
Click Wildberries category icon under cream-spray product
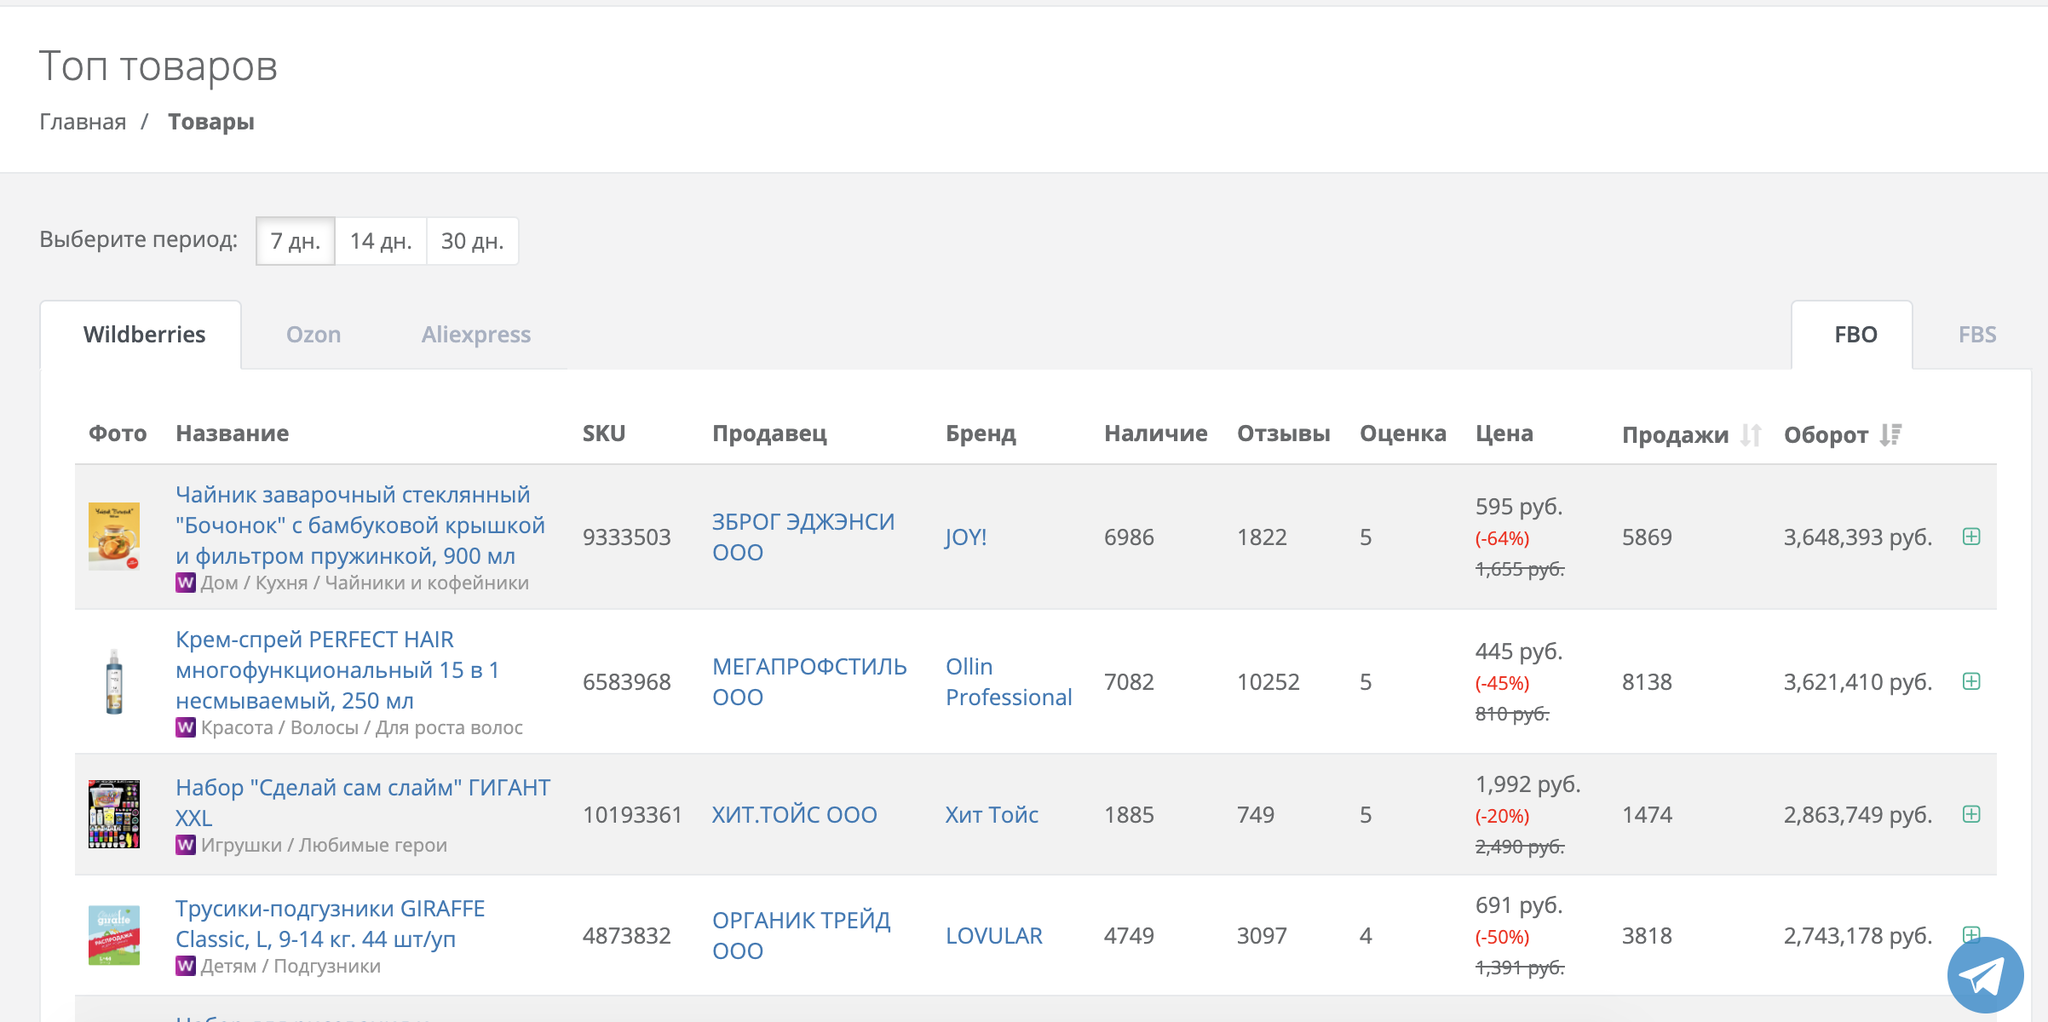tap(185, 727)
